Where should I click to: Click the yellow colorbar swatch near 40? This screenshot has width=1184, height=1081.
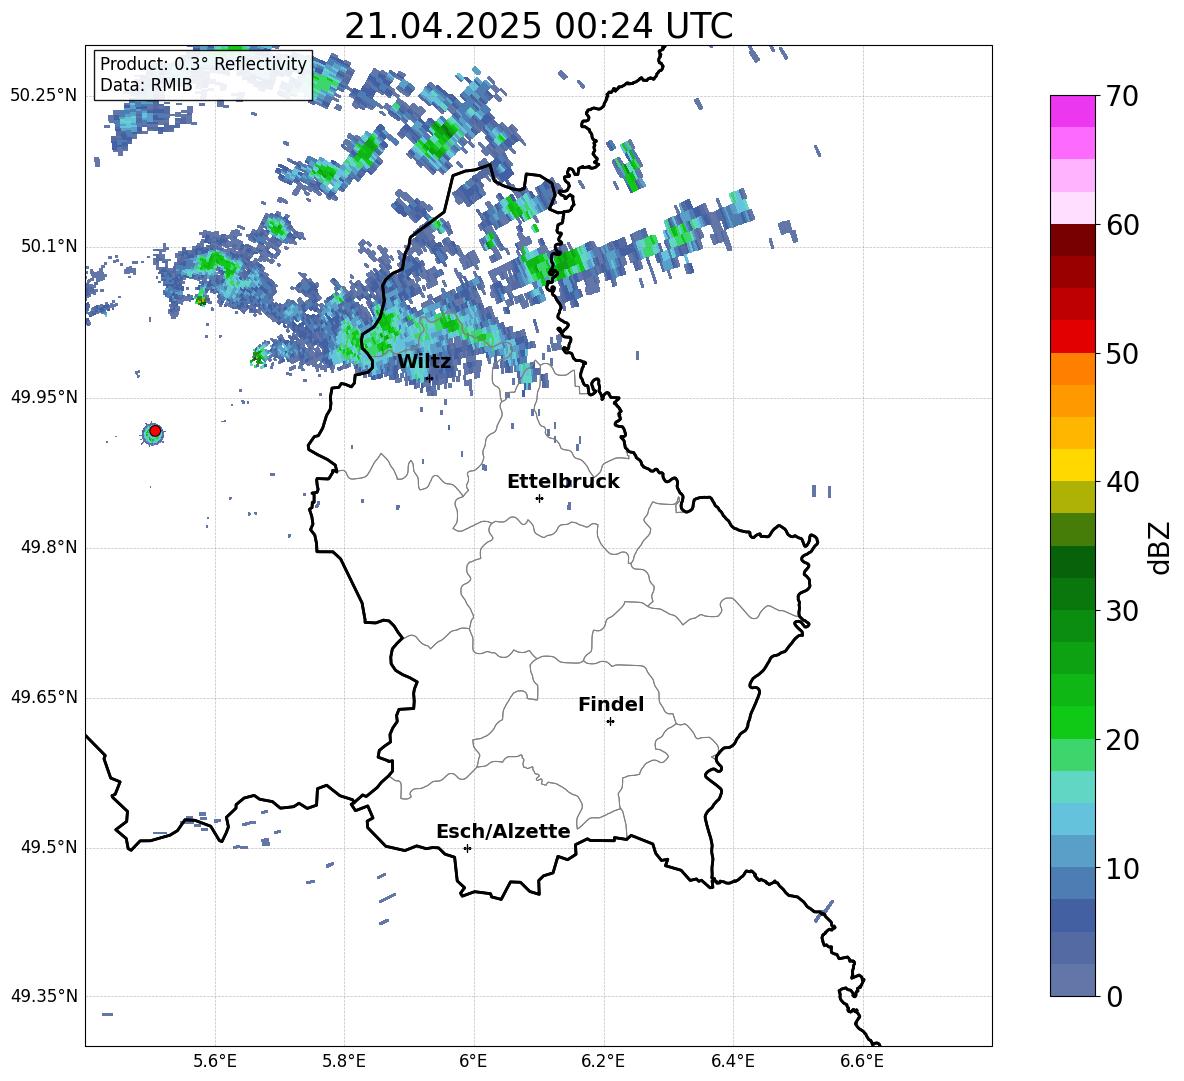[1072, 465]
